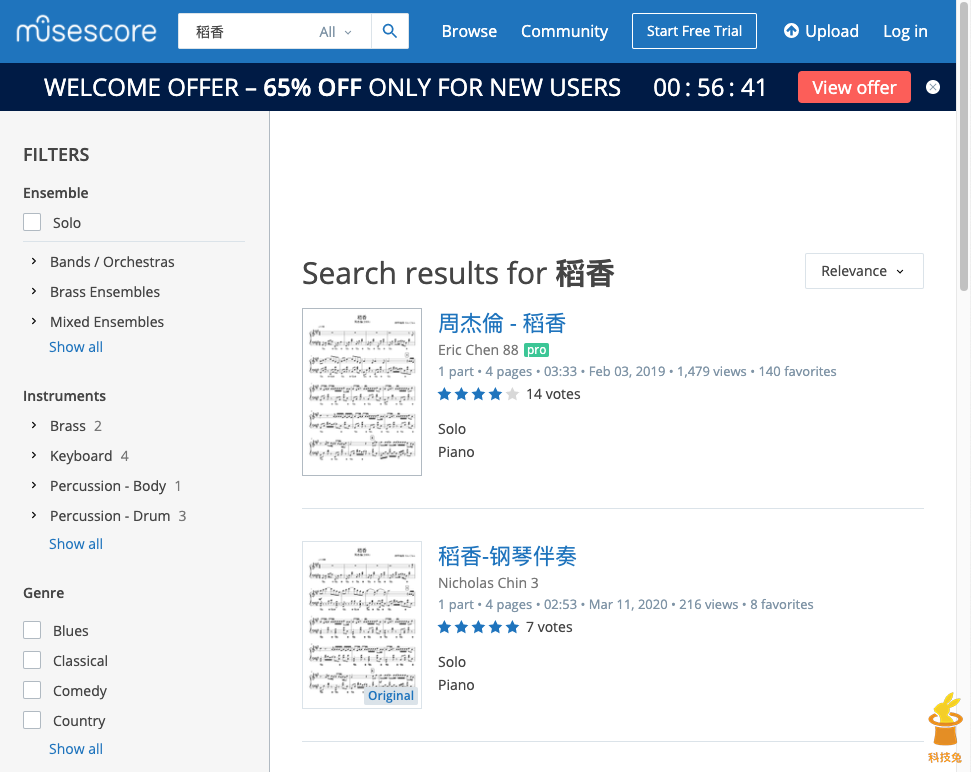Viewport: 971px width, 772px height.
Task: Show all Ensemble filters
Action: (x=76, y=347)
